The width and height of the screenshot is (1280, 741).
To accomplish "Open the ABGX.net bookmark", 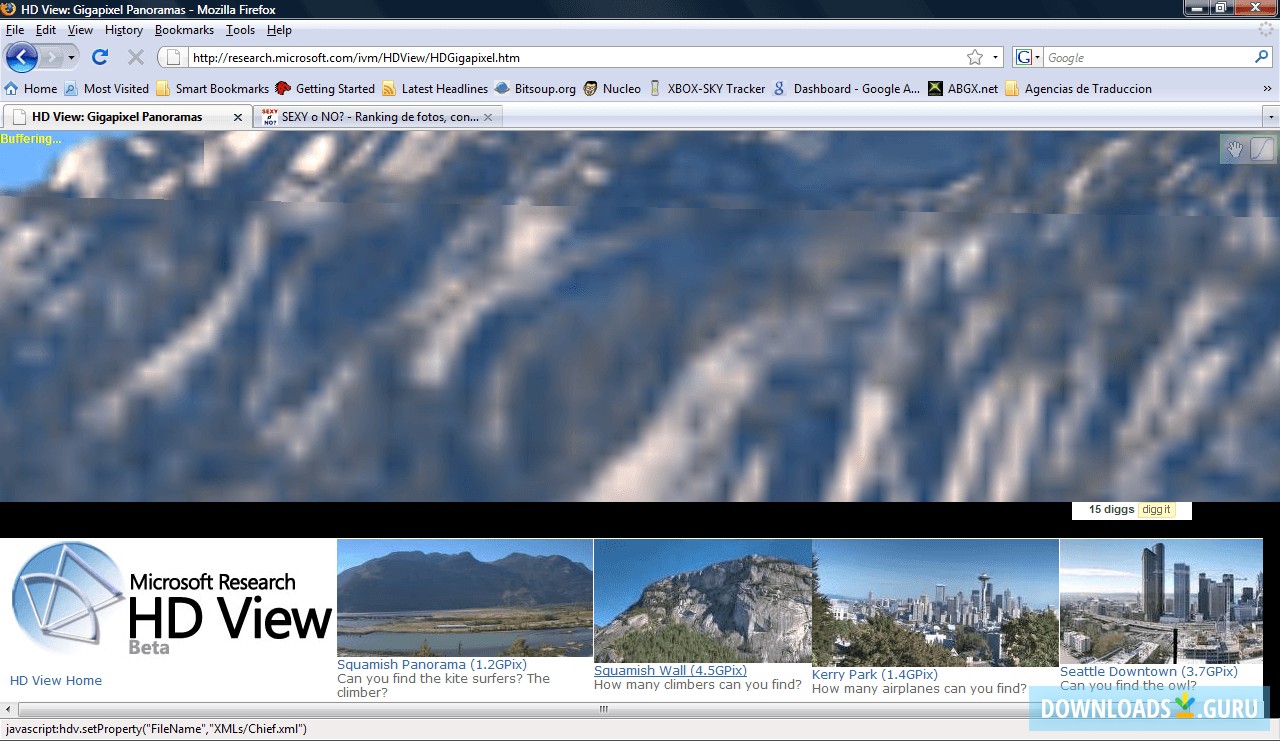I will [963, 88].
